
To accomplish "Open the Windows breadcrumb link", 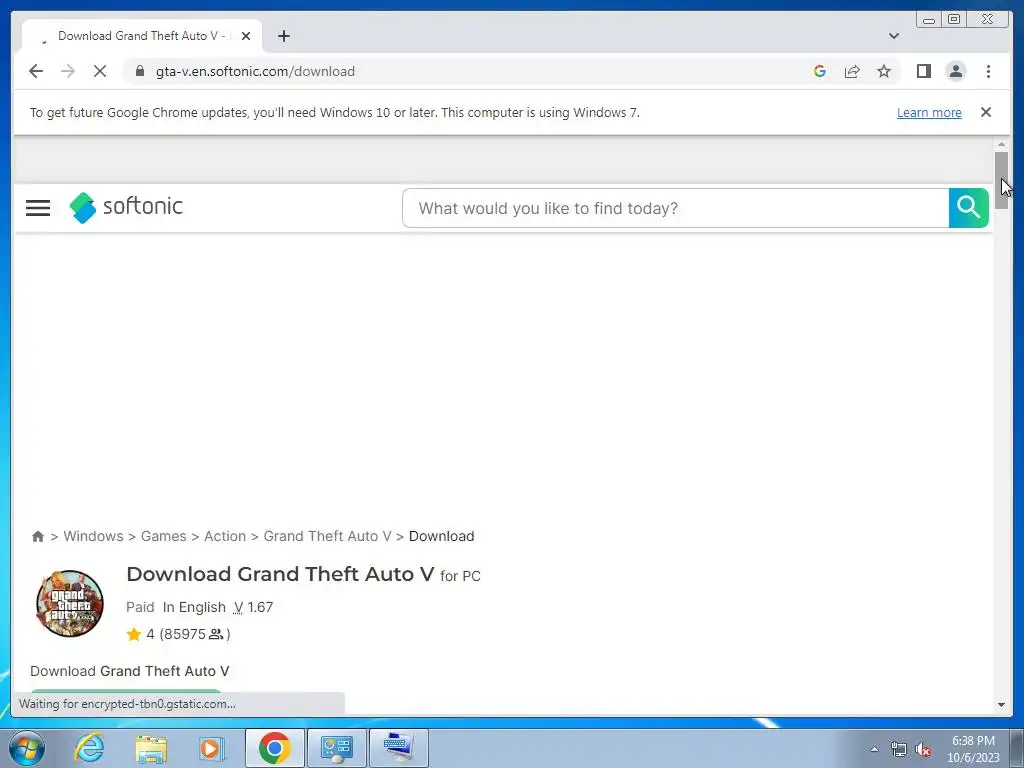I will (x=93, y=536).
